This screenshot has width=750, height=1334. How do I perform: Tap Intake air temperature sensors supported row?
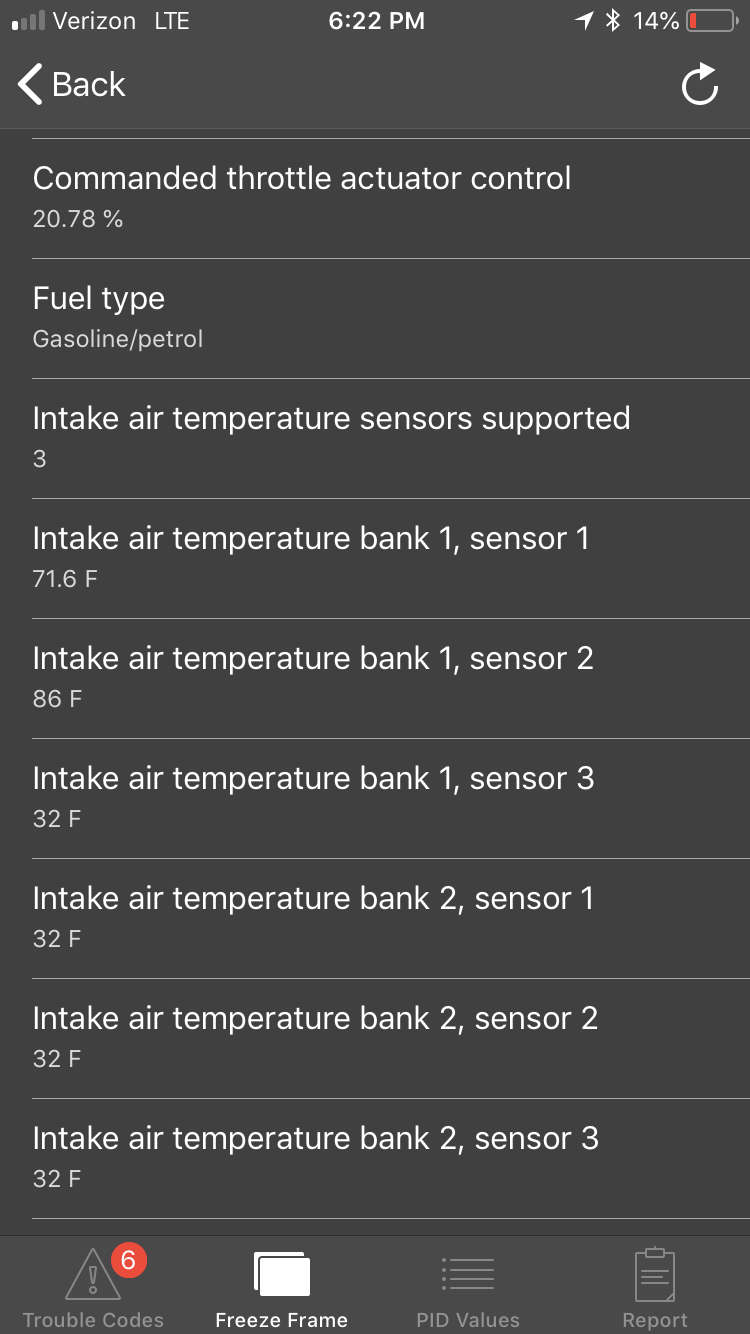pos(375,437)
